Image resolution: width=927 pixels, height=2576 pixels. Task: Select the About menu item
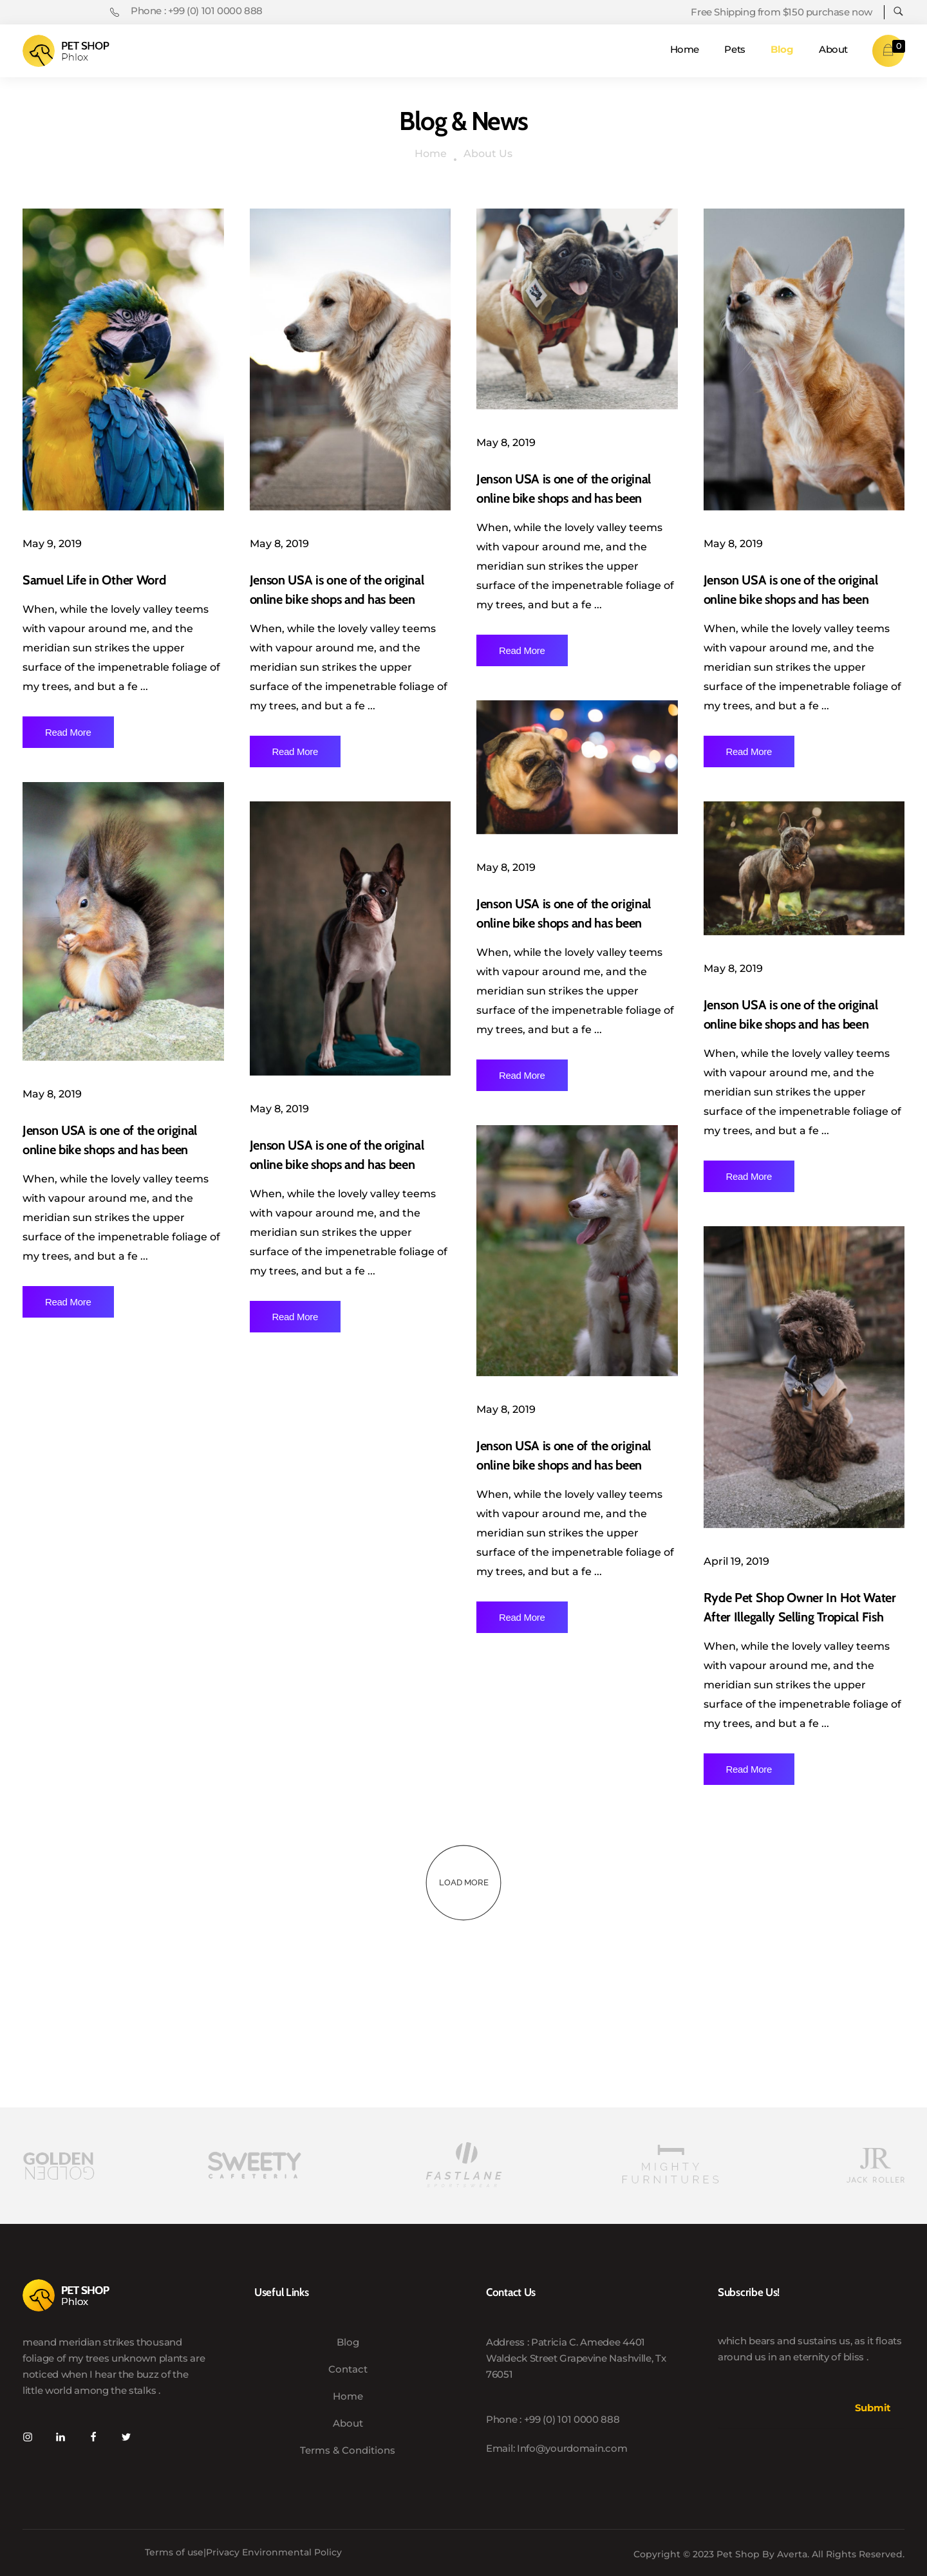pyautogui.click(x=833, y=50)
